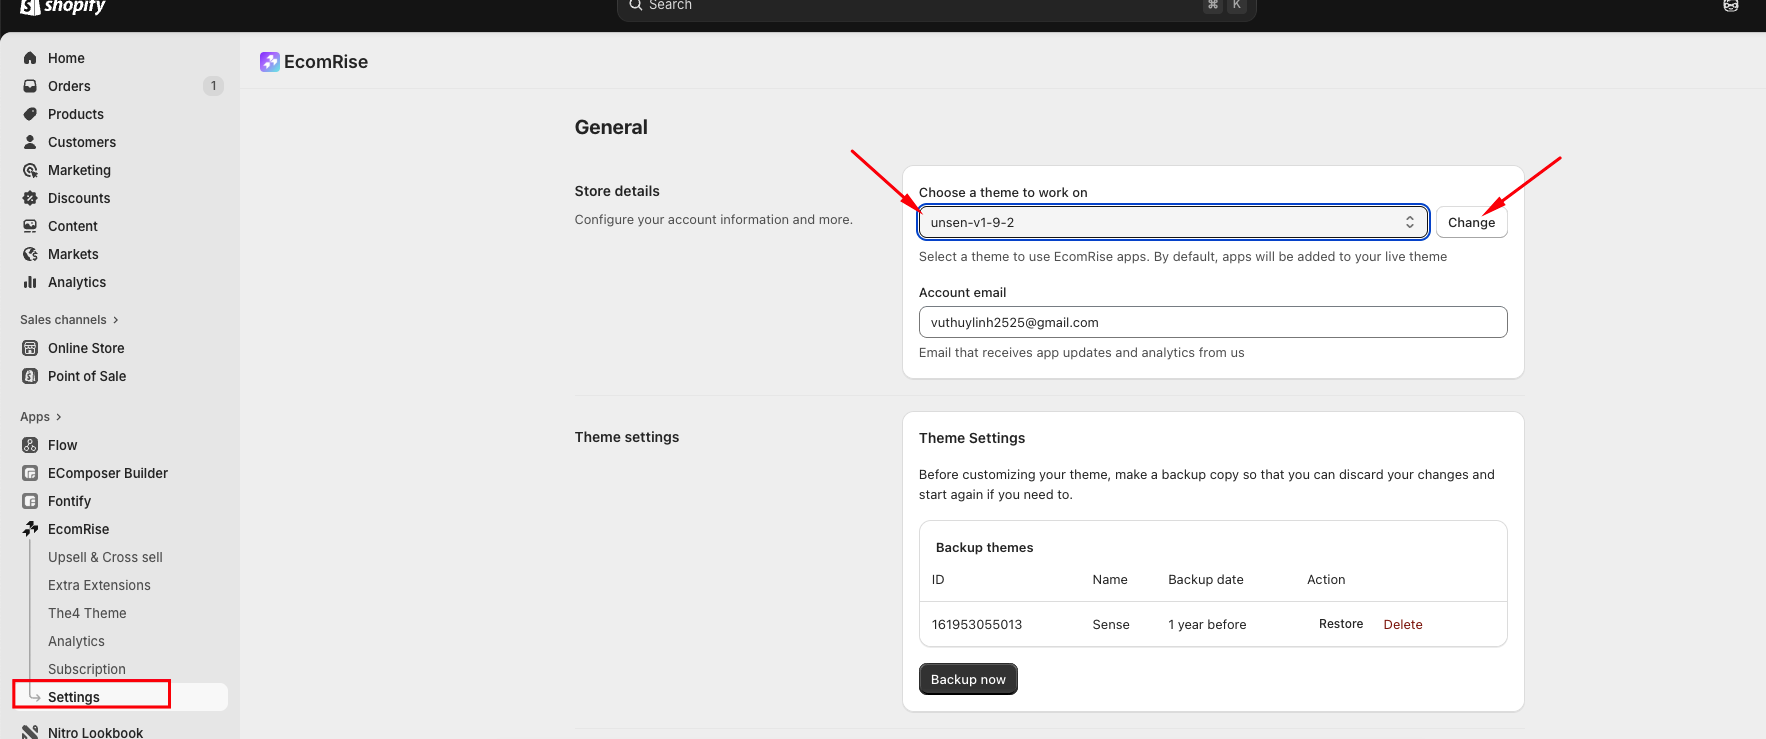Click the Online Store icon
Viewport: 1766px width, 739px height.
(30, 348)
